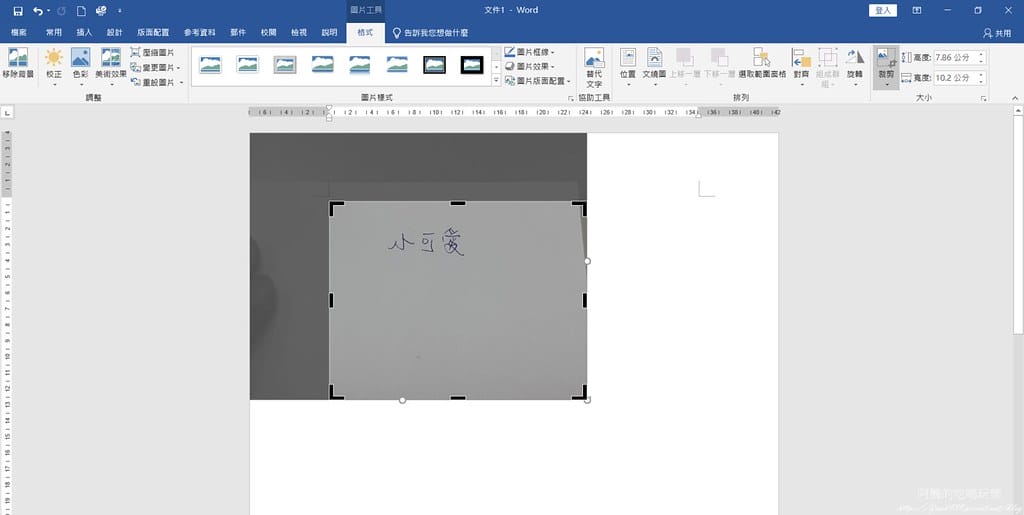Open the 圖片框線 (Picture Border) dropdown

[530, 52]
